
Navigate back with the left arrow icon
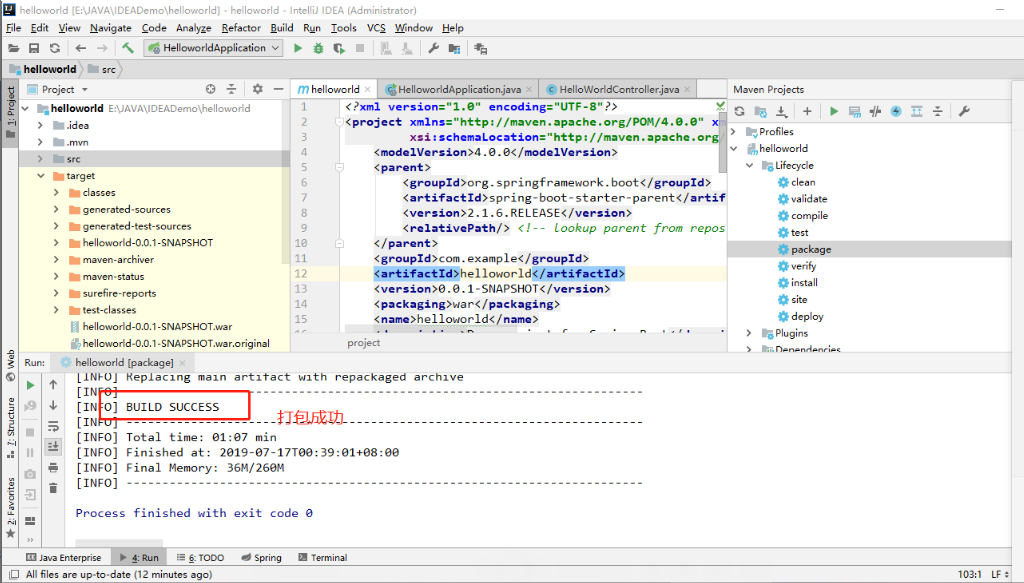[x=81, y=48]
